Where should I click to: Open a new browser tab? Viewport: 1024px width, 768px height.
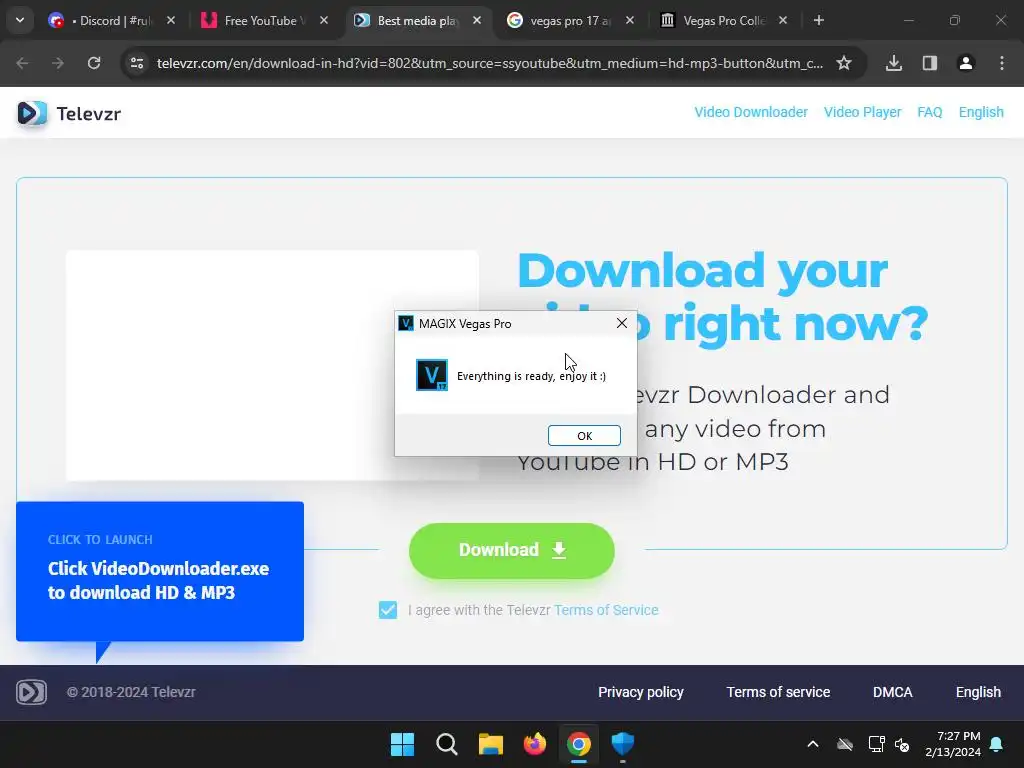tap(818, 21)
